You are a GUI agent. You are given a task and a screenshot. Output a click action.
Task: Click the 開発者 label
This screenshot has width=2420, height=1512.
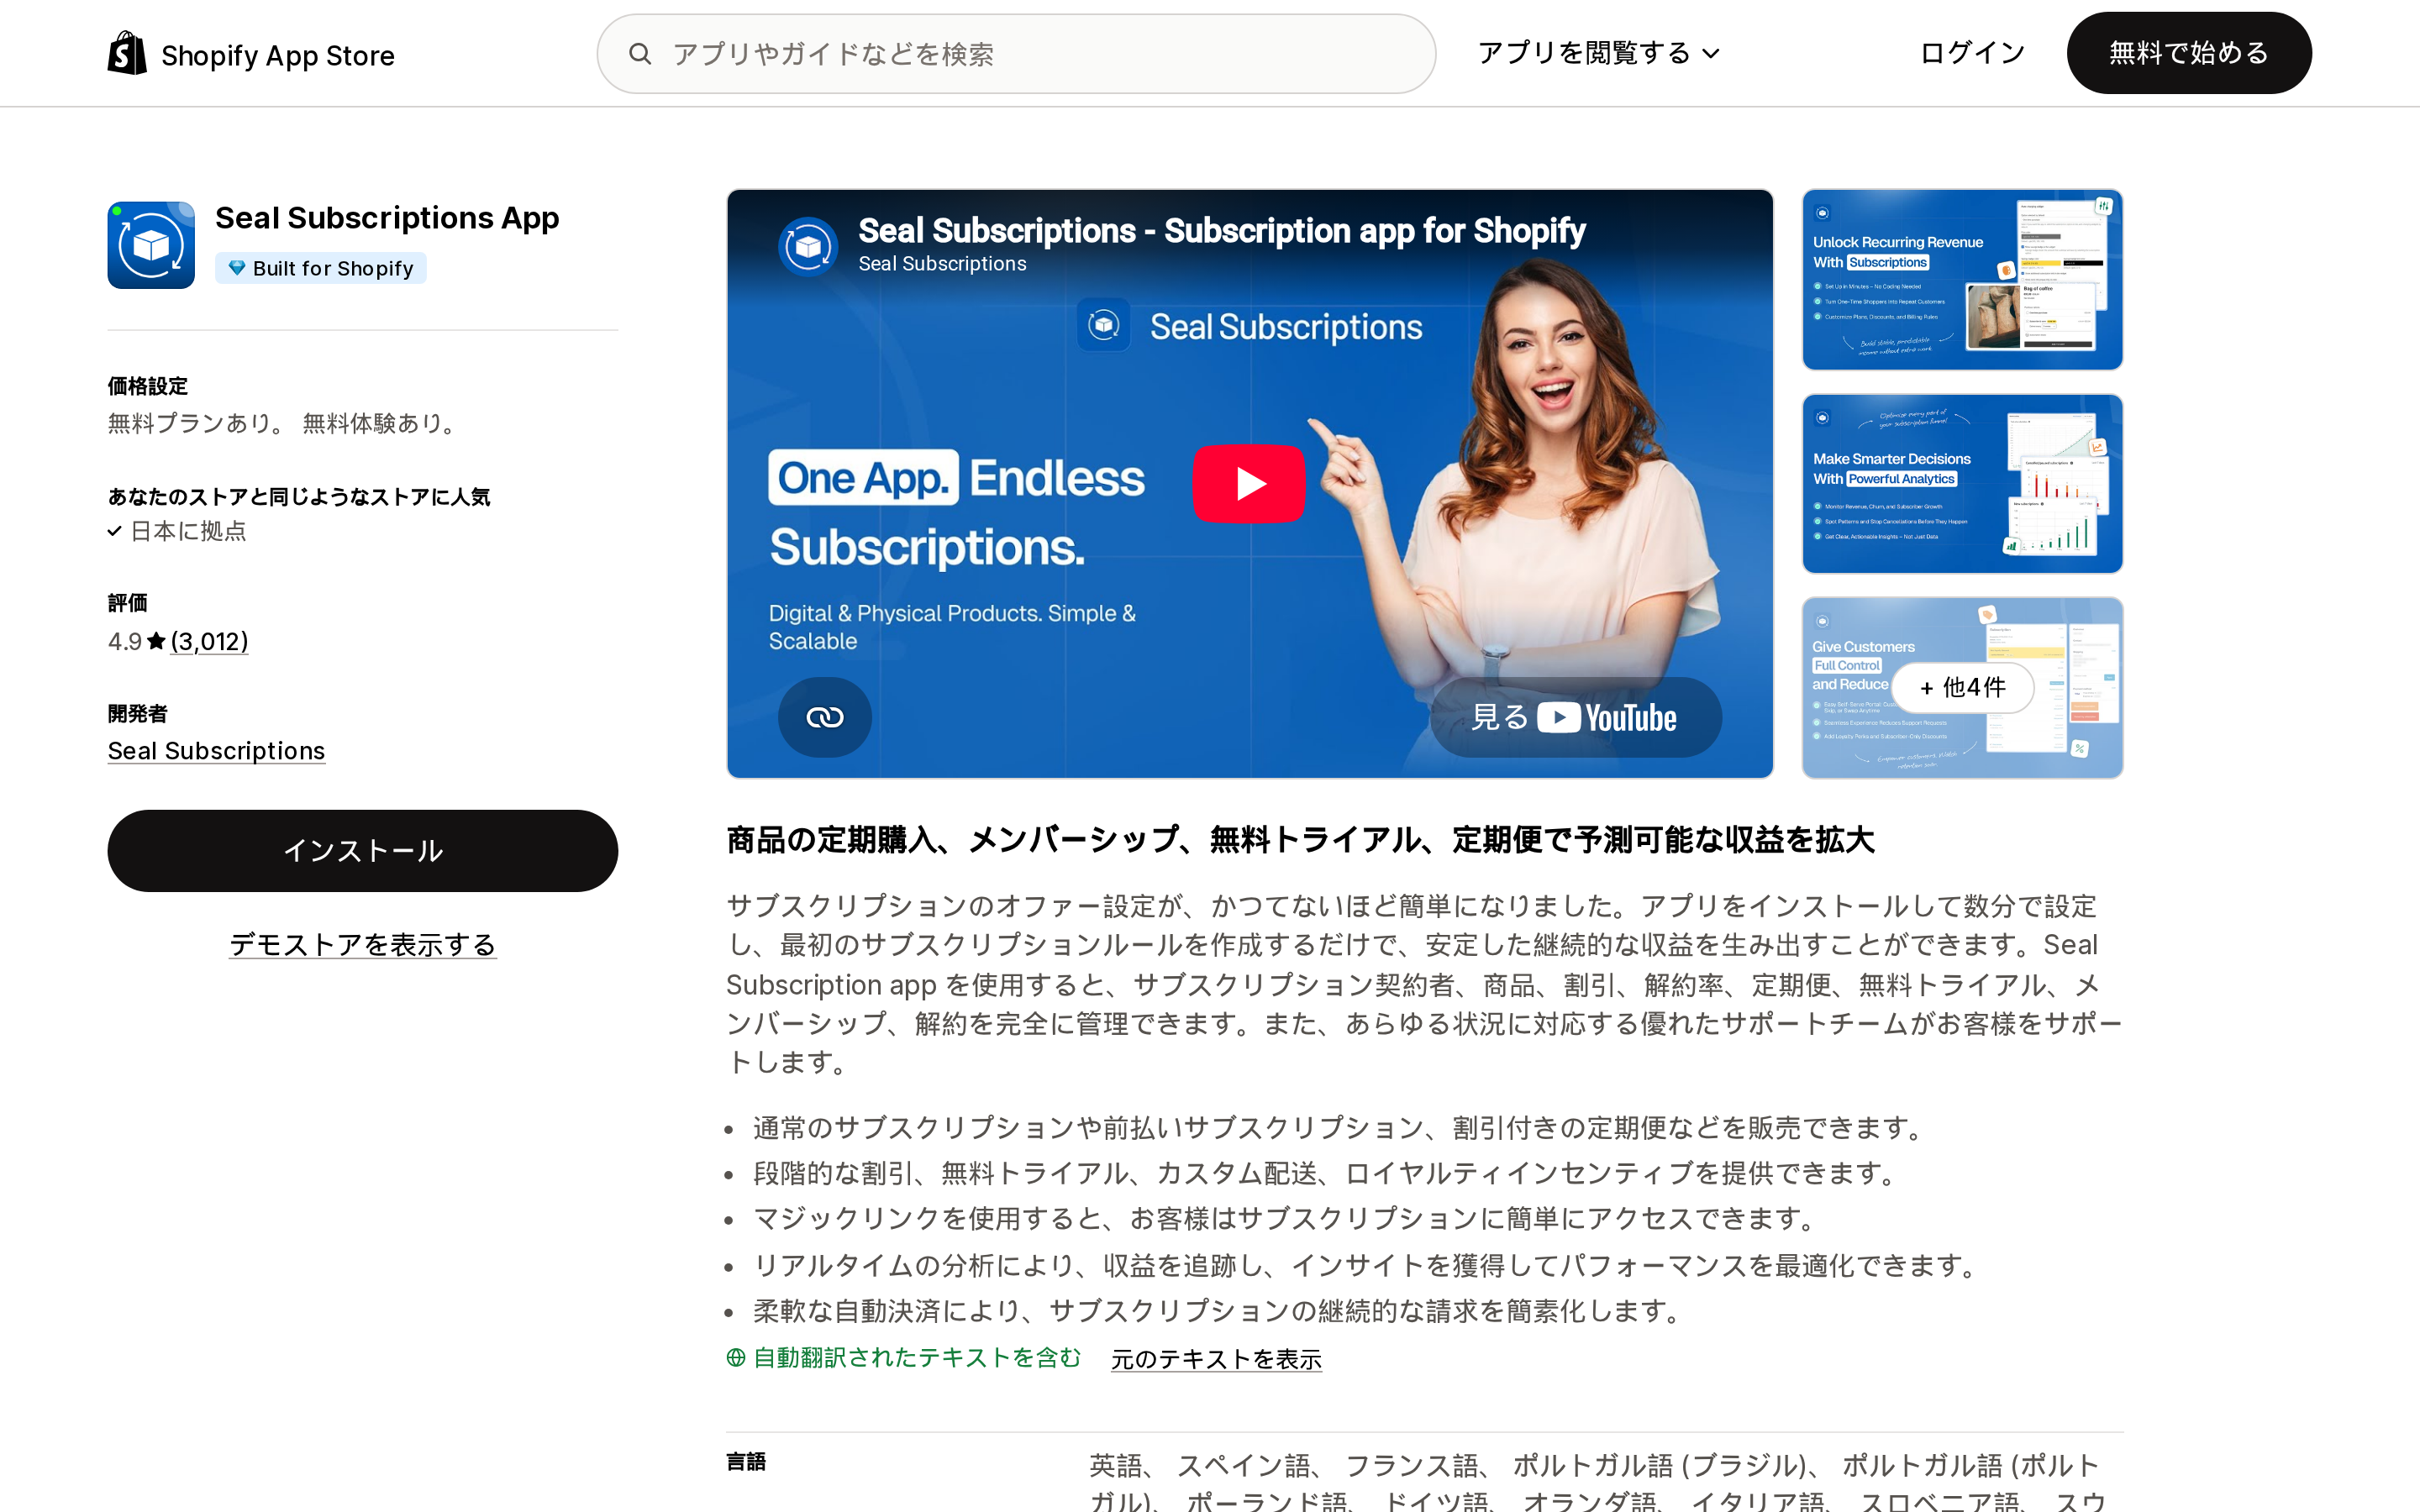coord(137,714)
